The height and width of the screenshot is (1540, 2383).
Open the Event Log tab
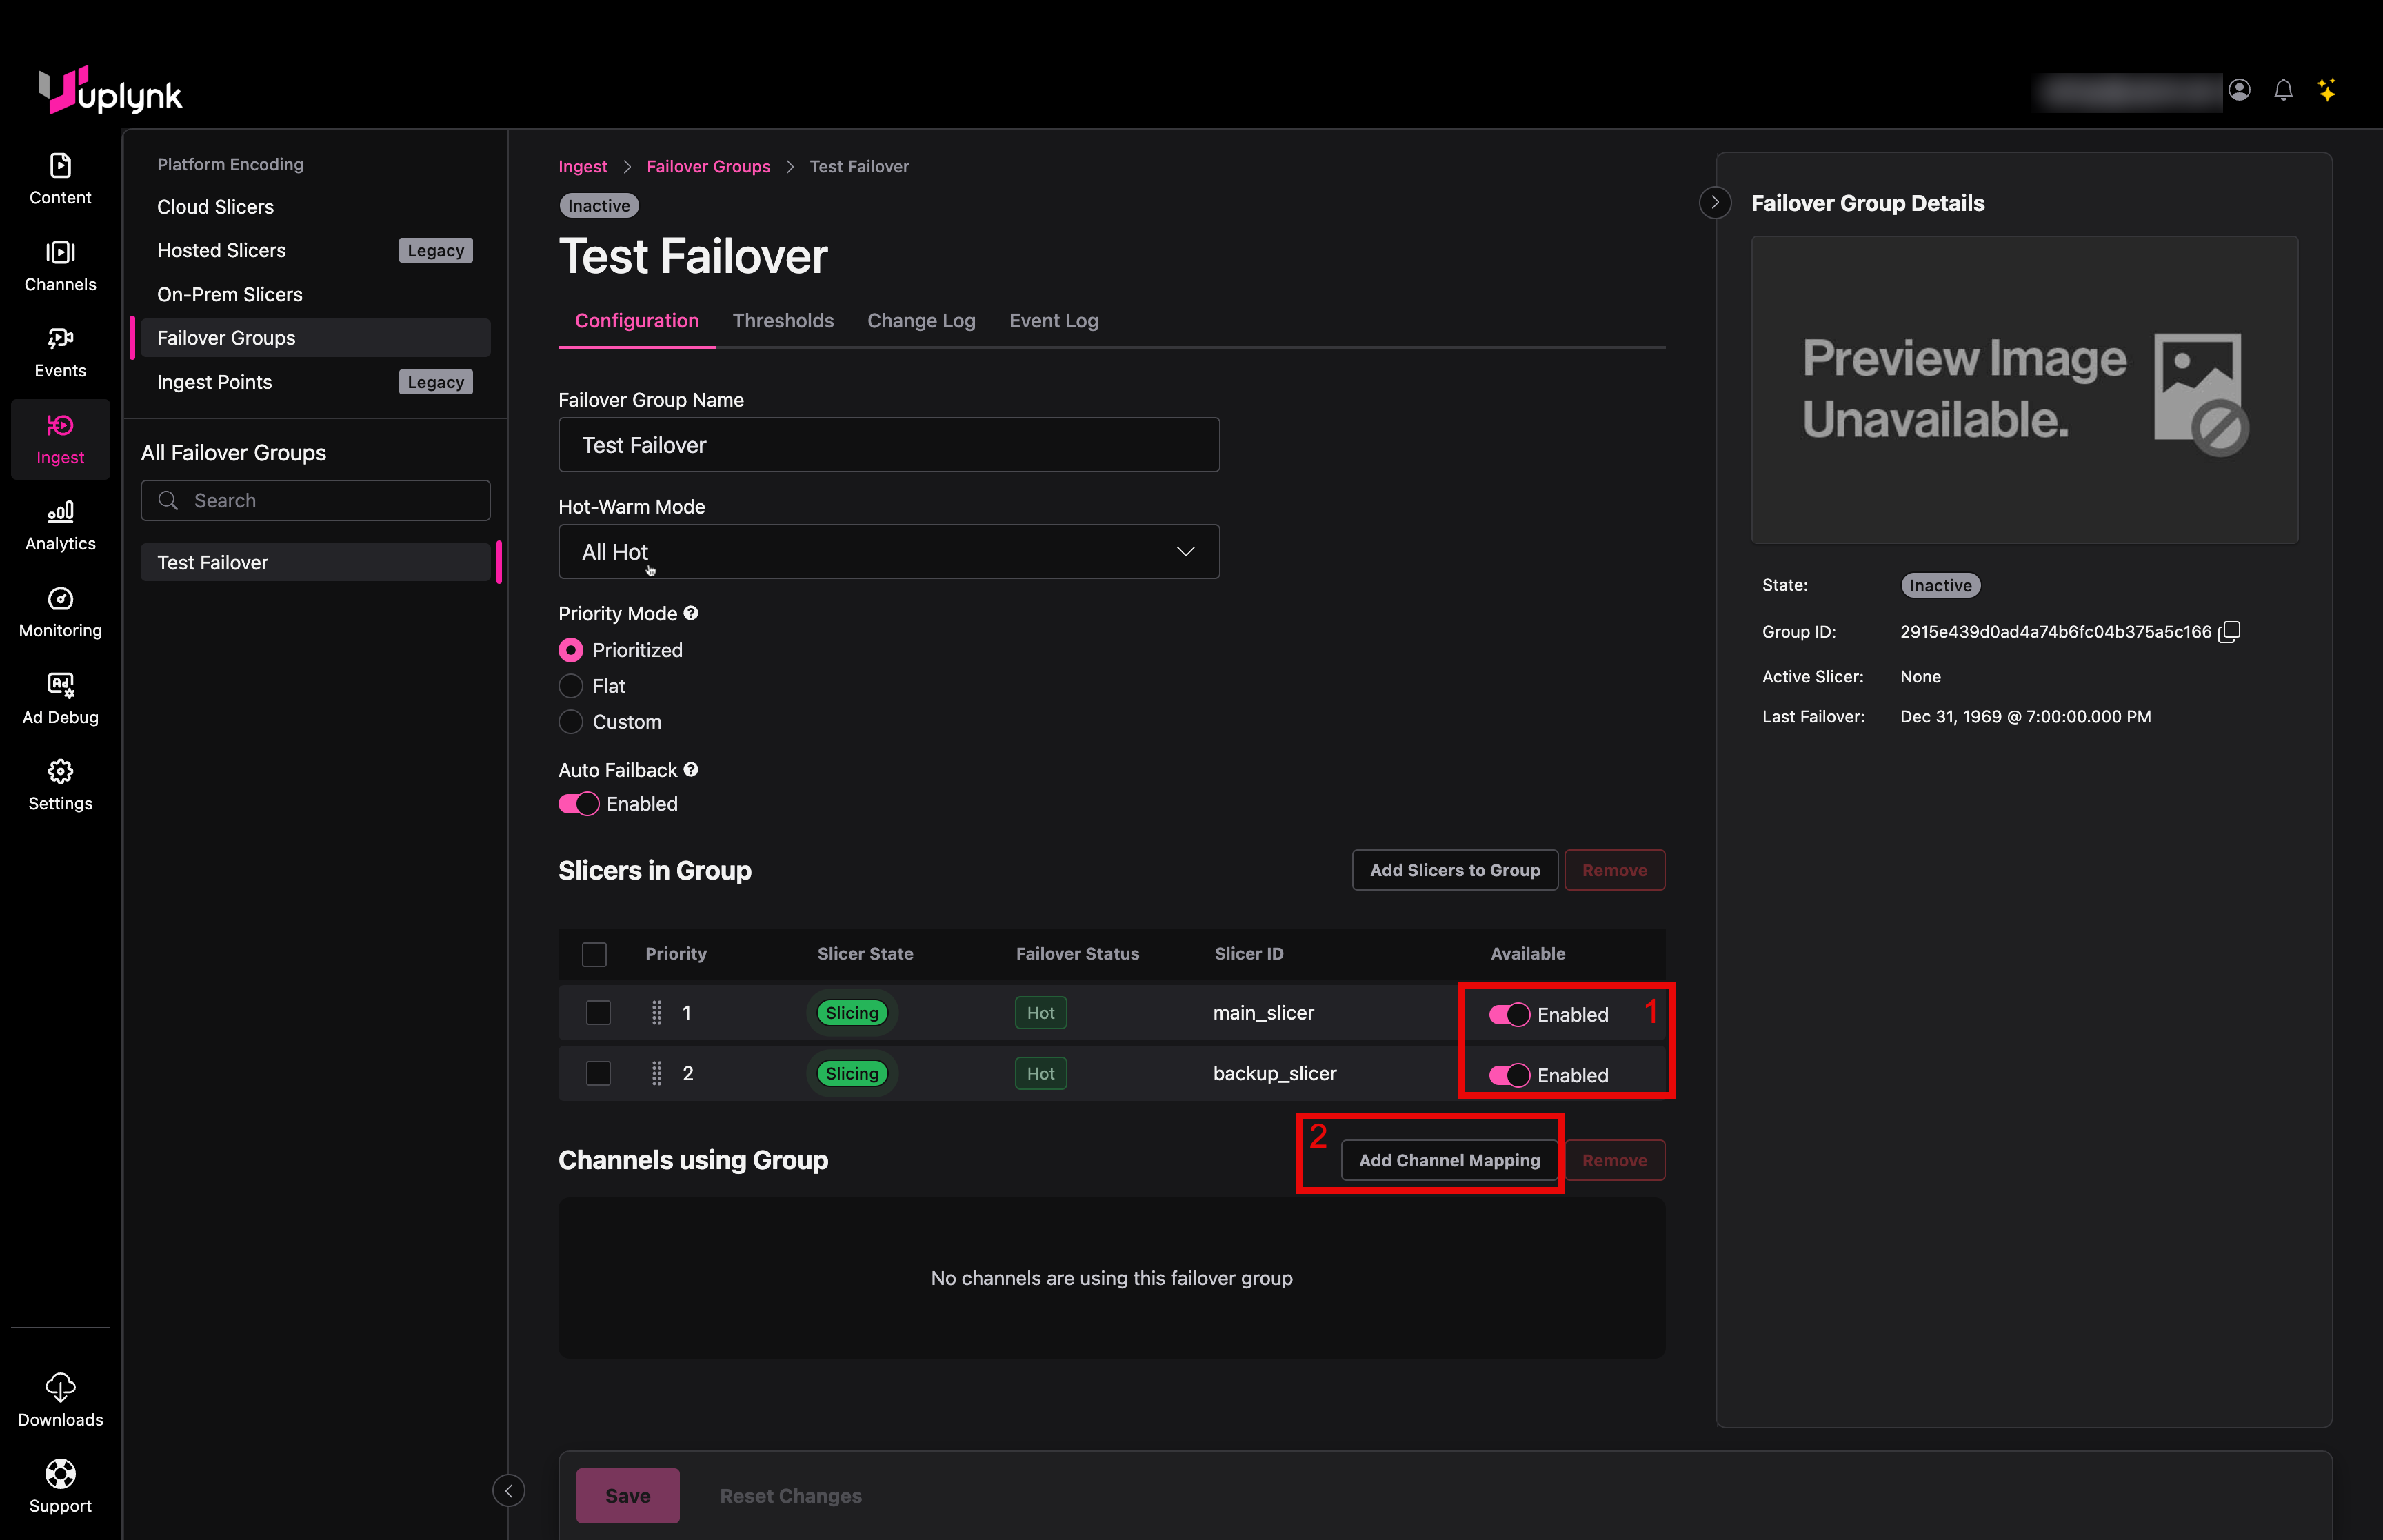click(x=1053, y=321)
